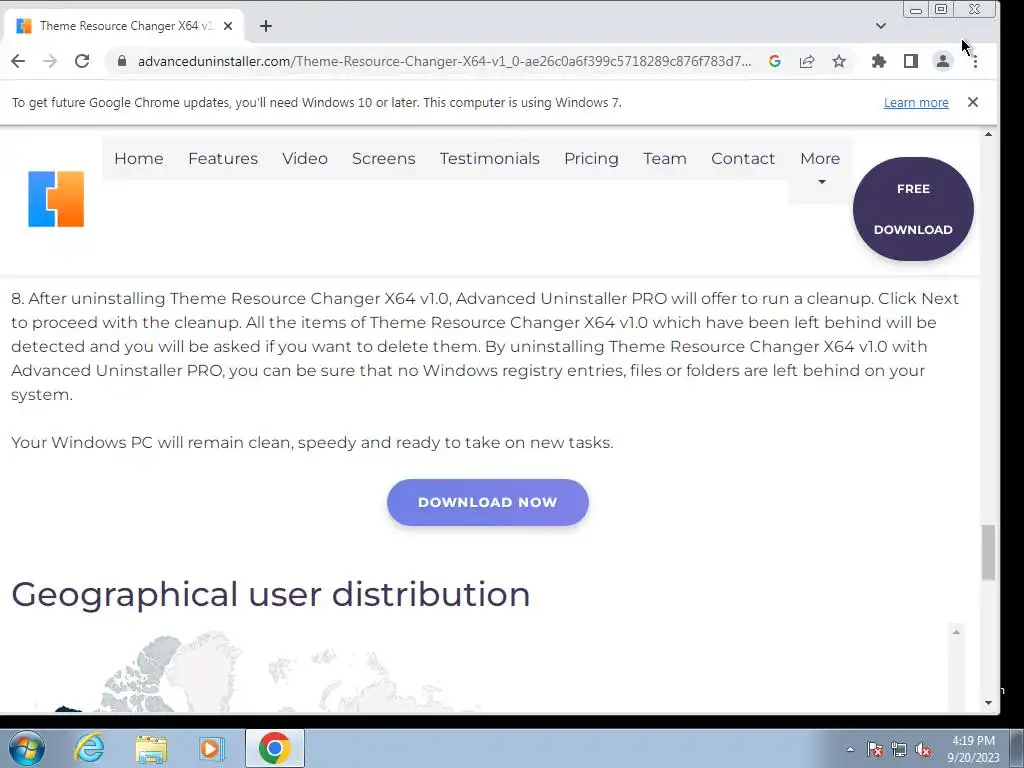Go to Features page
The height and width of the screenshot is (768, 1024).
[223, 159]
